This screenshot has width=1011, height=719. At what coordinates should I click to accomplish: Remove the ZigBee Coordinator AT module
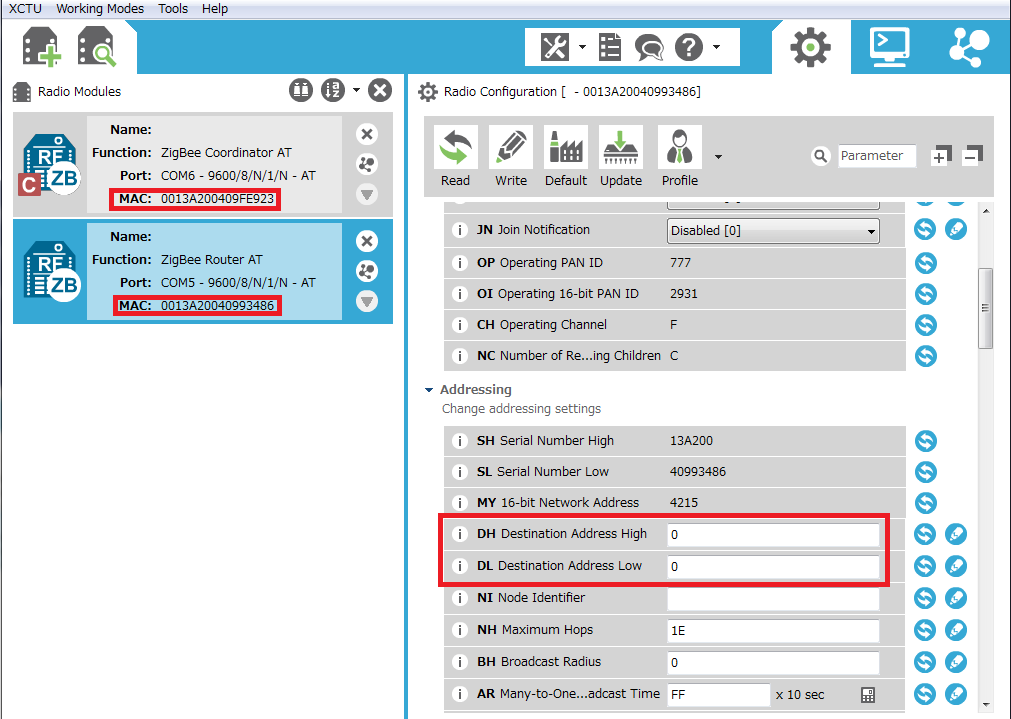(x=367, y=134)
